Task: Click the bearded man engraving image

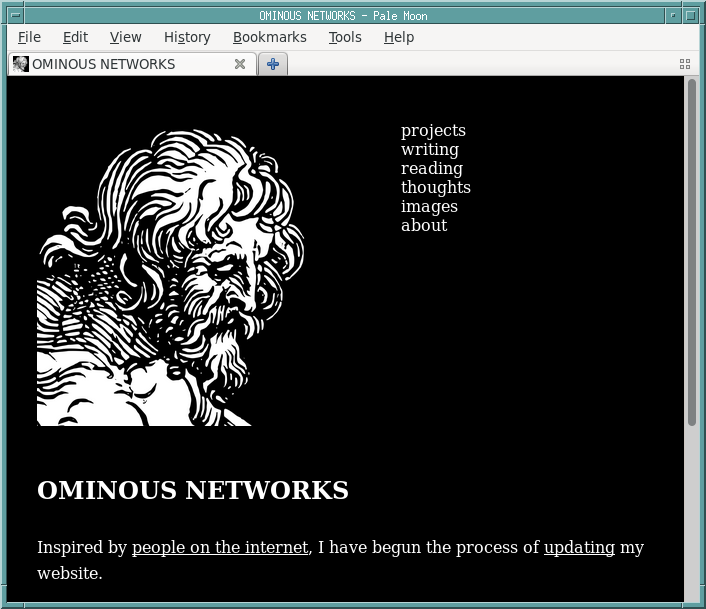Action: (x=170, y=278)
